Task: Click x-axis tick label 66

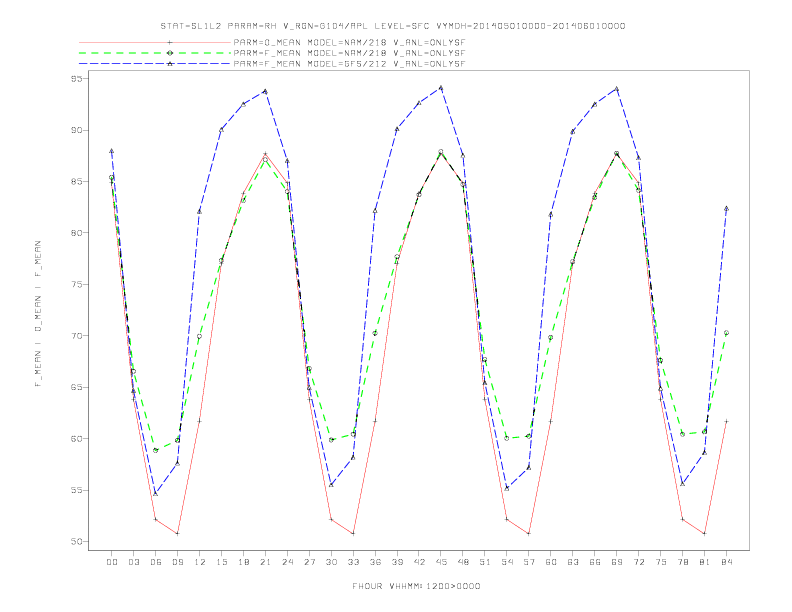Action: (595, 562)
